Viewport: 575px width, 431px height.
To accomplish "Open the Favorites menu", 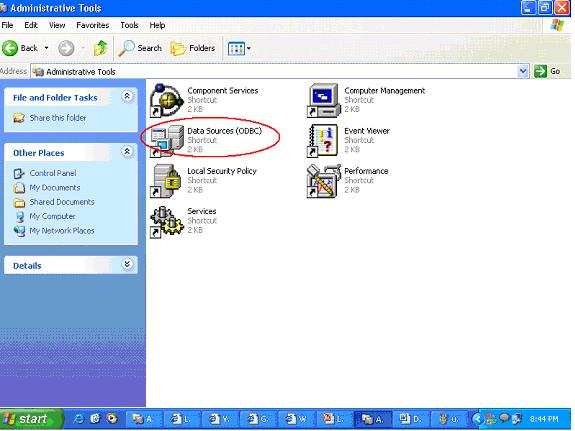I will [92, 25].
